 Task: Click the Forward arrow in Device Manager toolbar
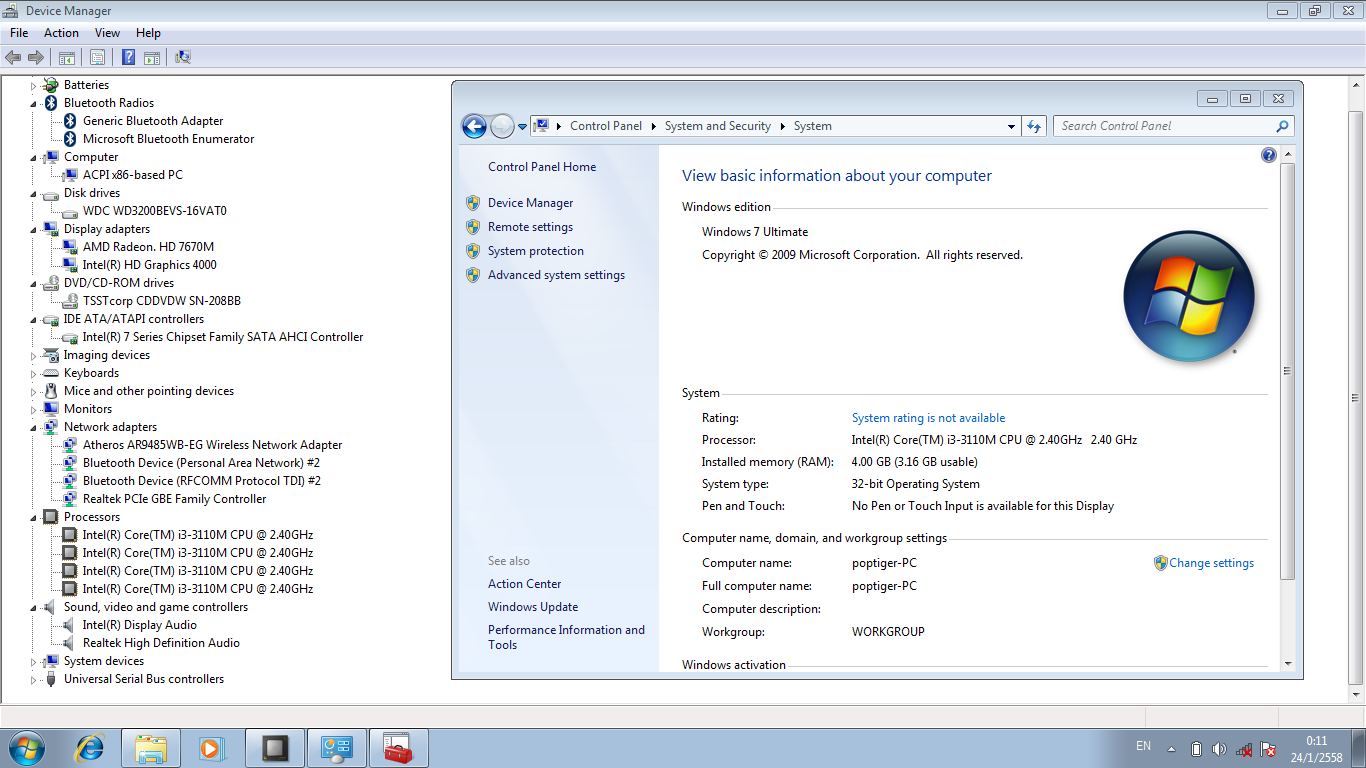point(36,57)
